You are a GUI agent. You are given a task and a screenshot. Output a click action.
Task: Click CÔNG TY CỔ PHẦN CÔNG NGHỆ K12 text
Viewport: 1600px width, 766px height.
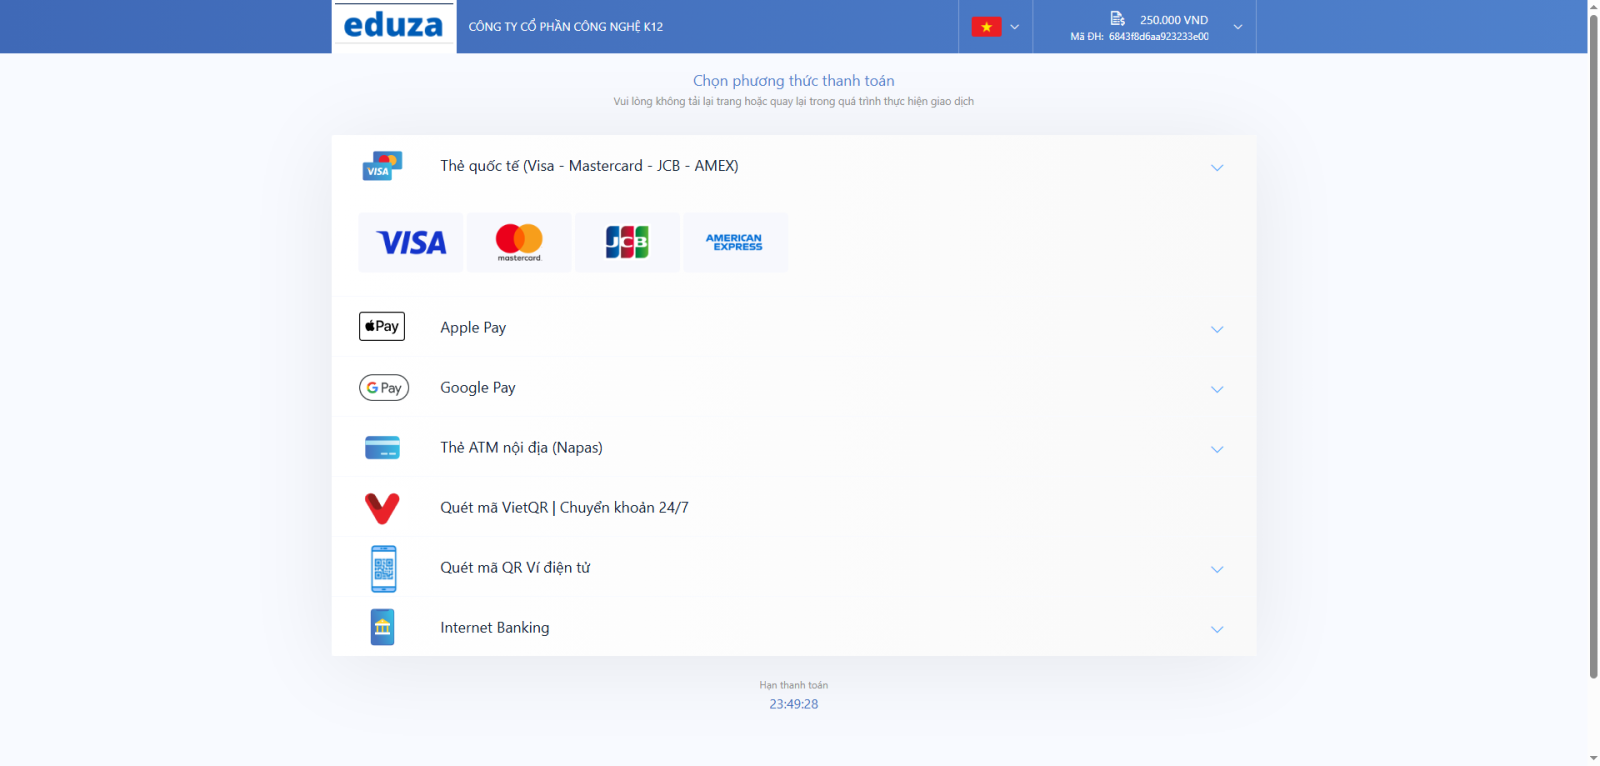(x=566, y=27)
